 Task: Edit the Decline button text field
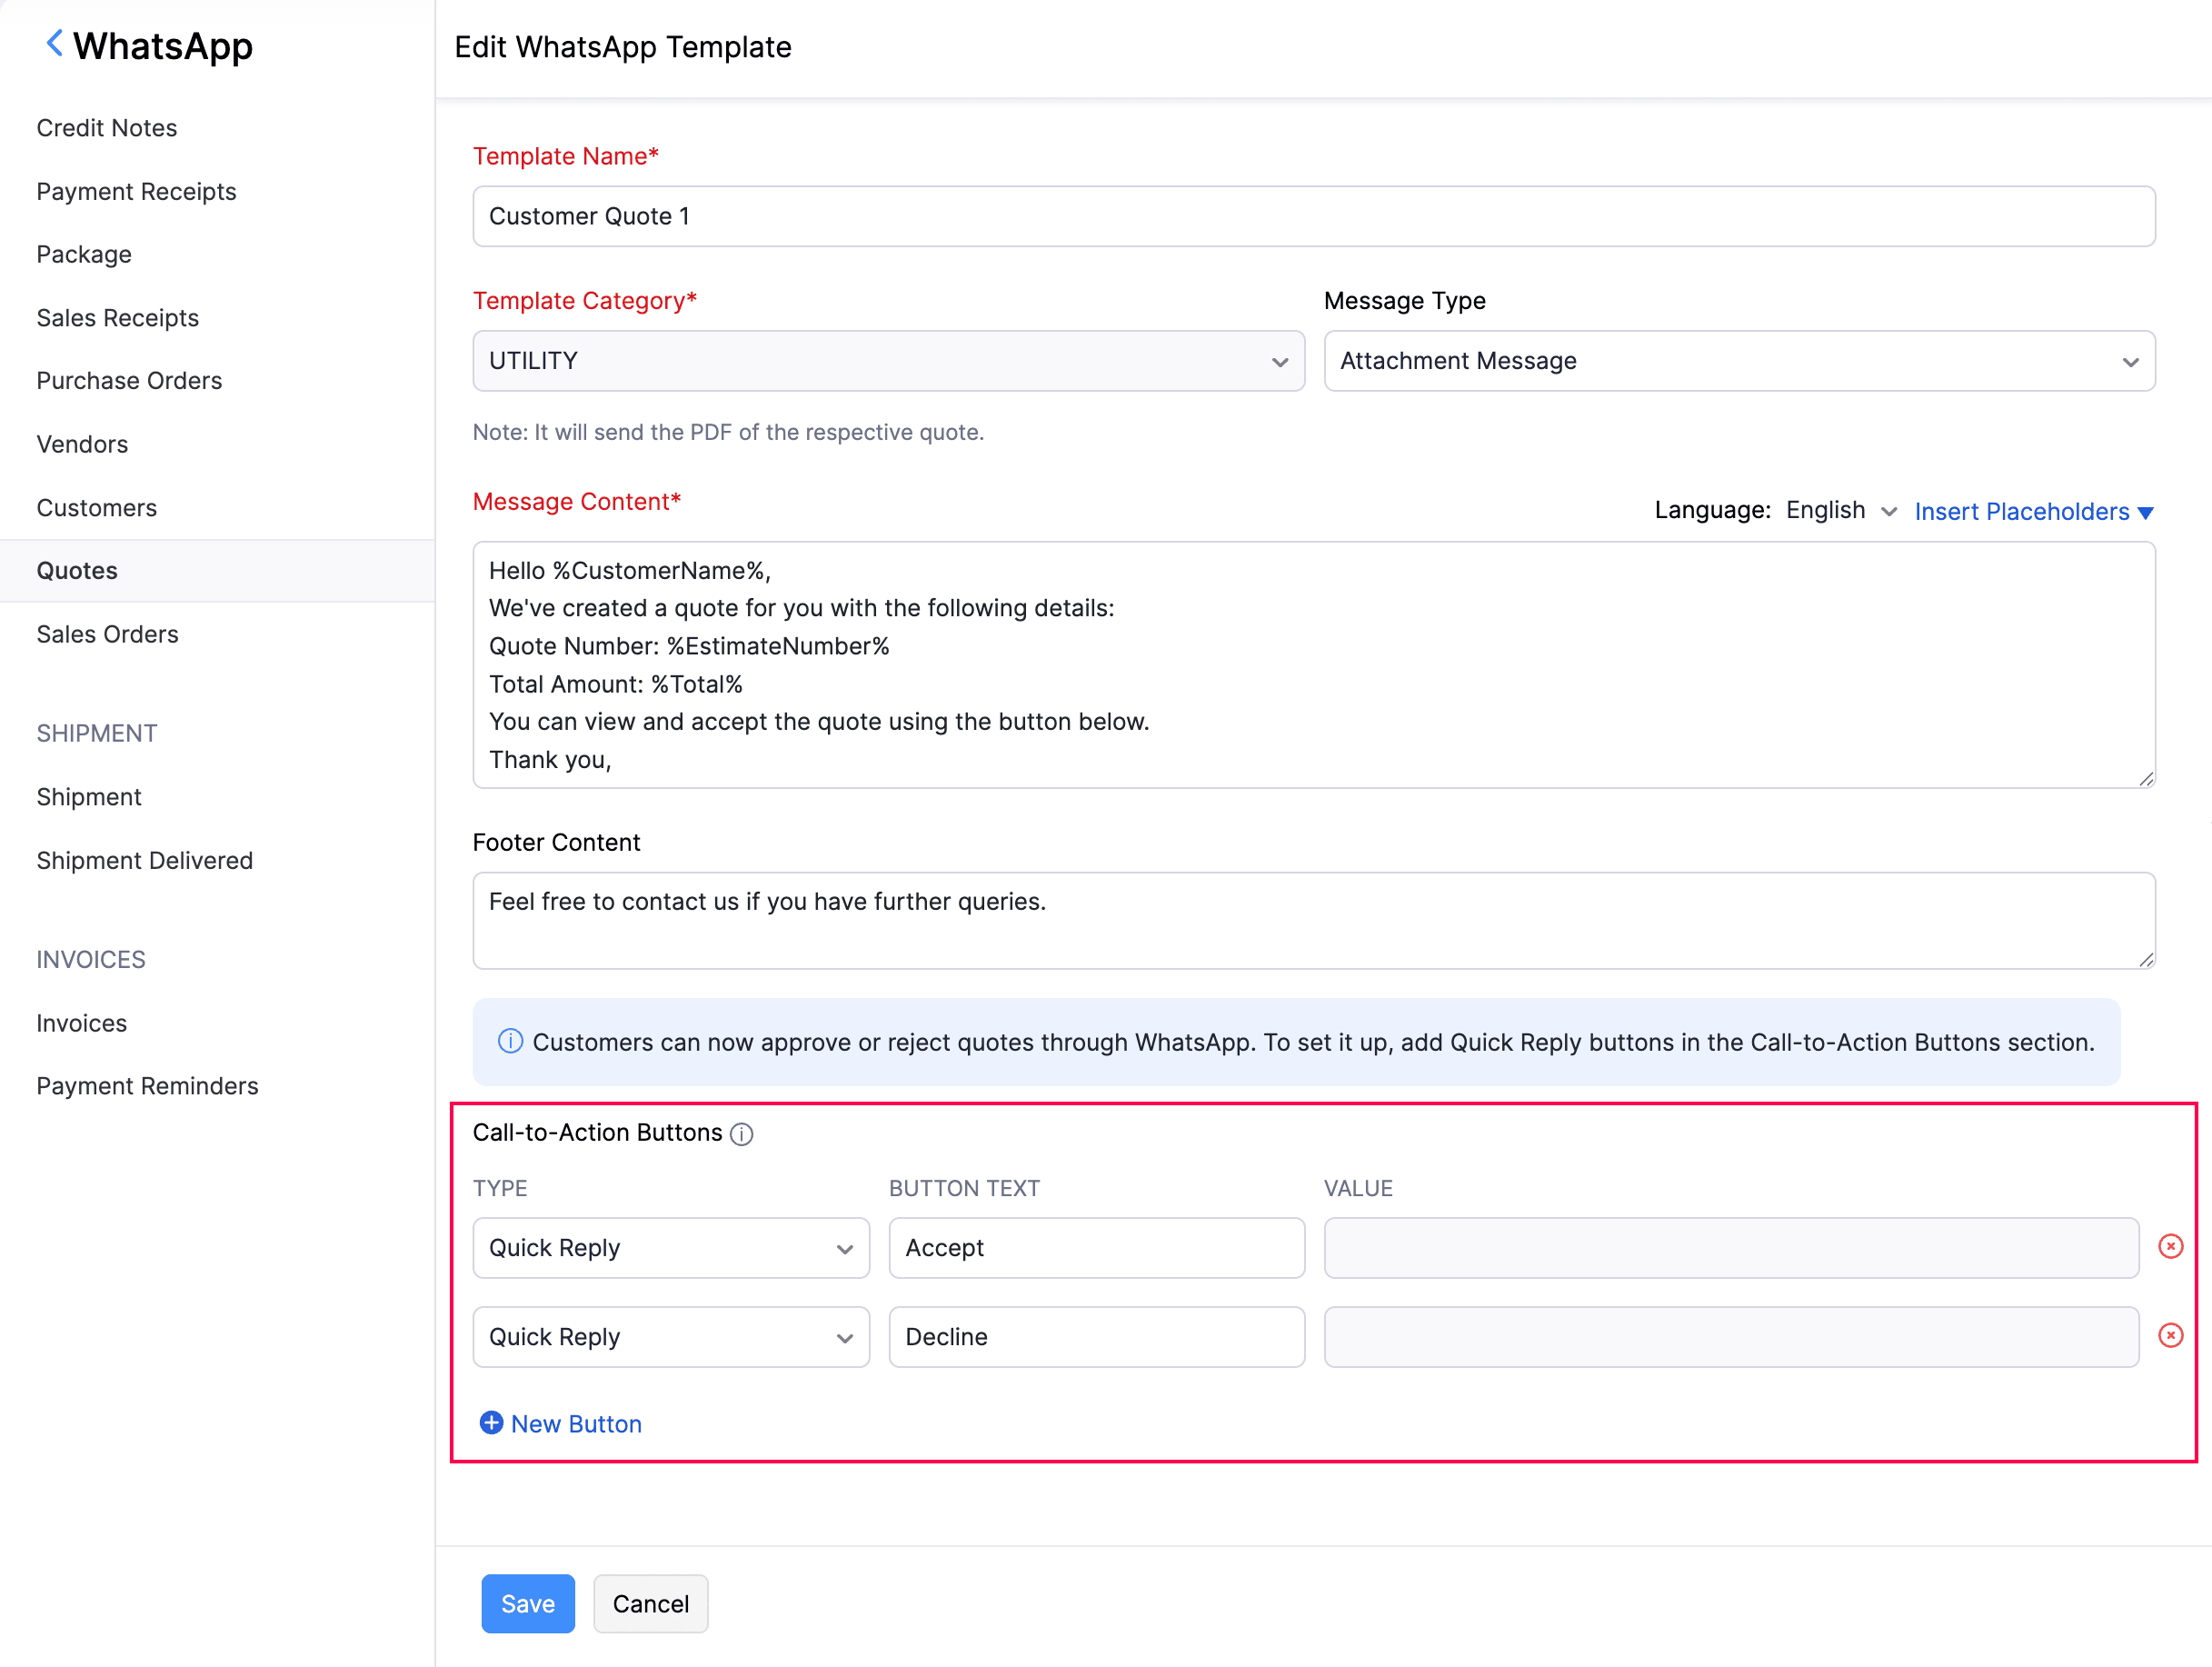[1096, 1337]
